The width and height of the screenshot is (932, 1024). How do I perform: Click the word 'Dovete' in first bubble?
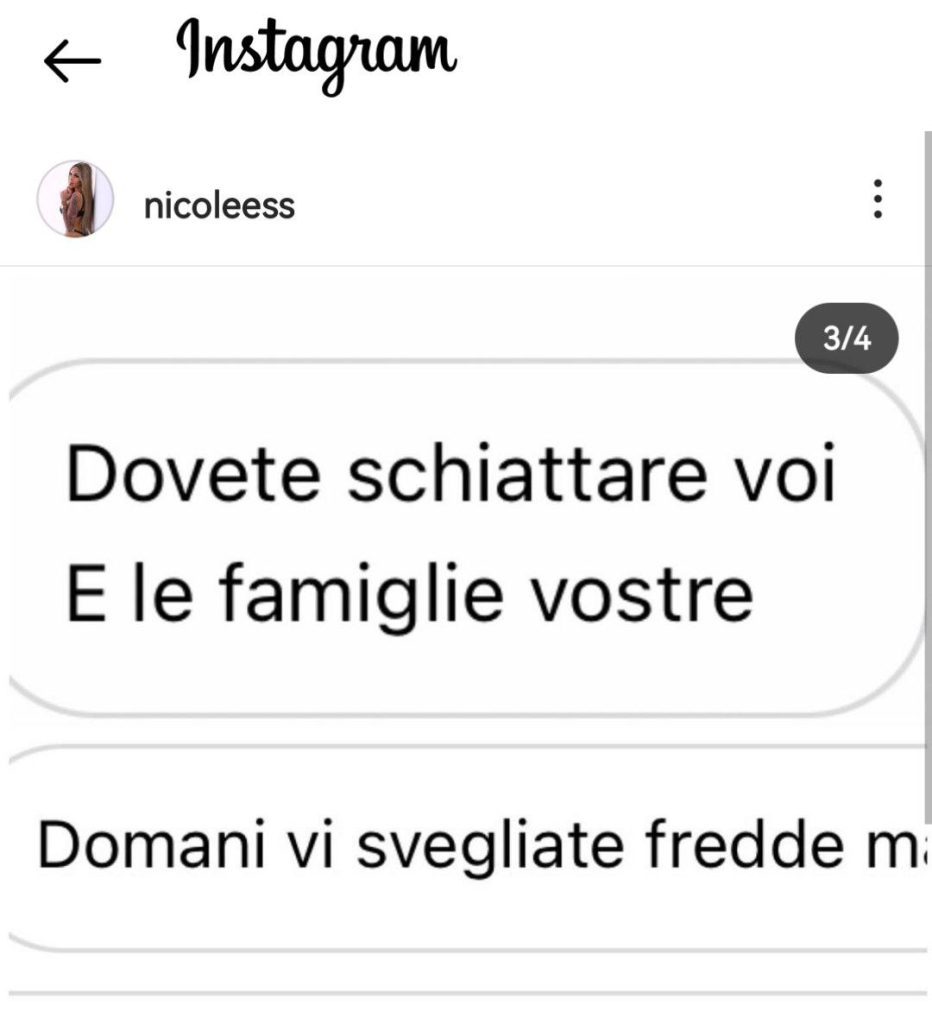[193, 473]
